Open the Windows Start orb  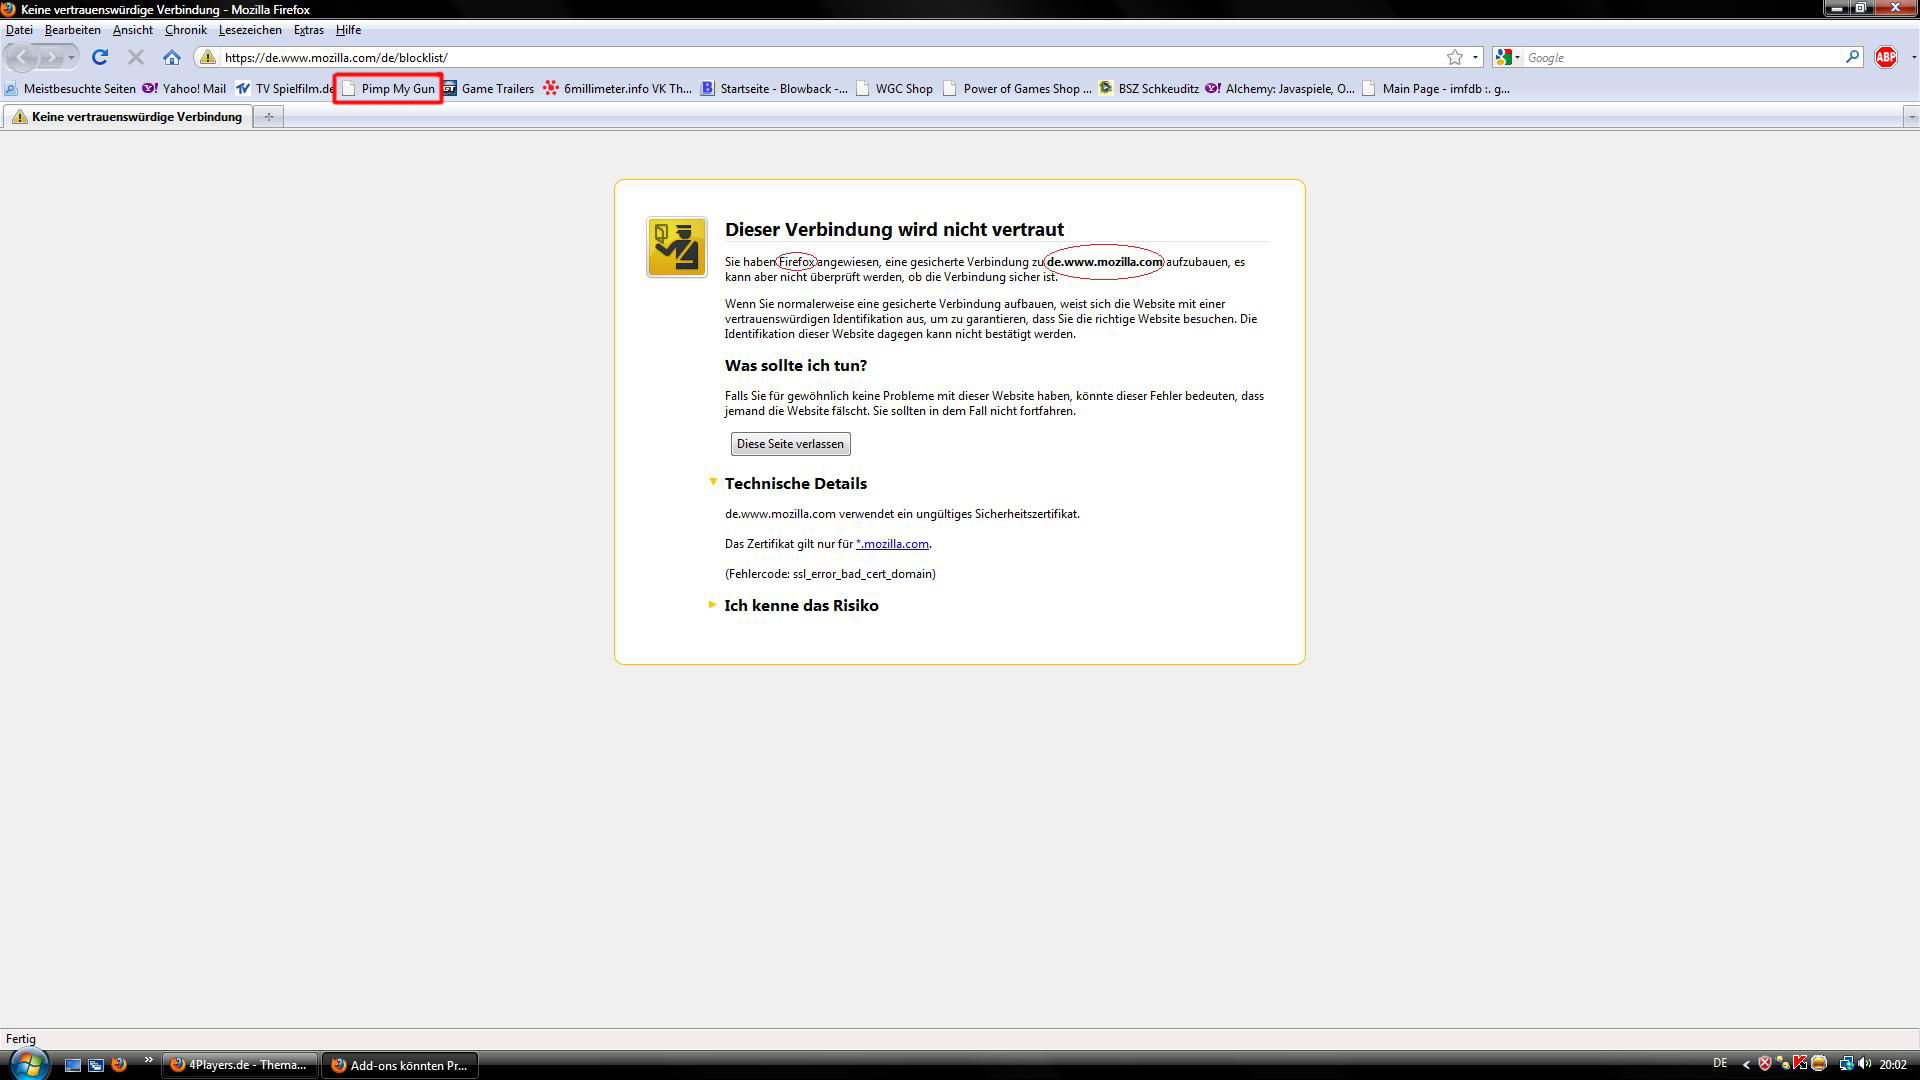click(27, 1064)
